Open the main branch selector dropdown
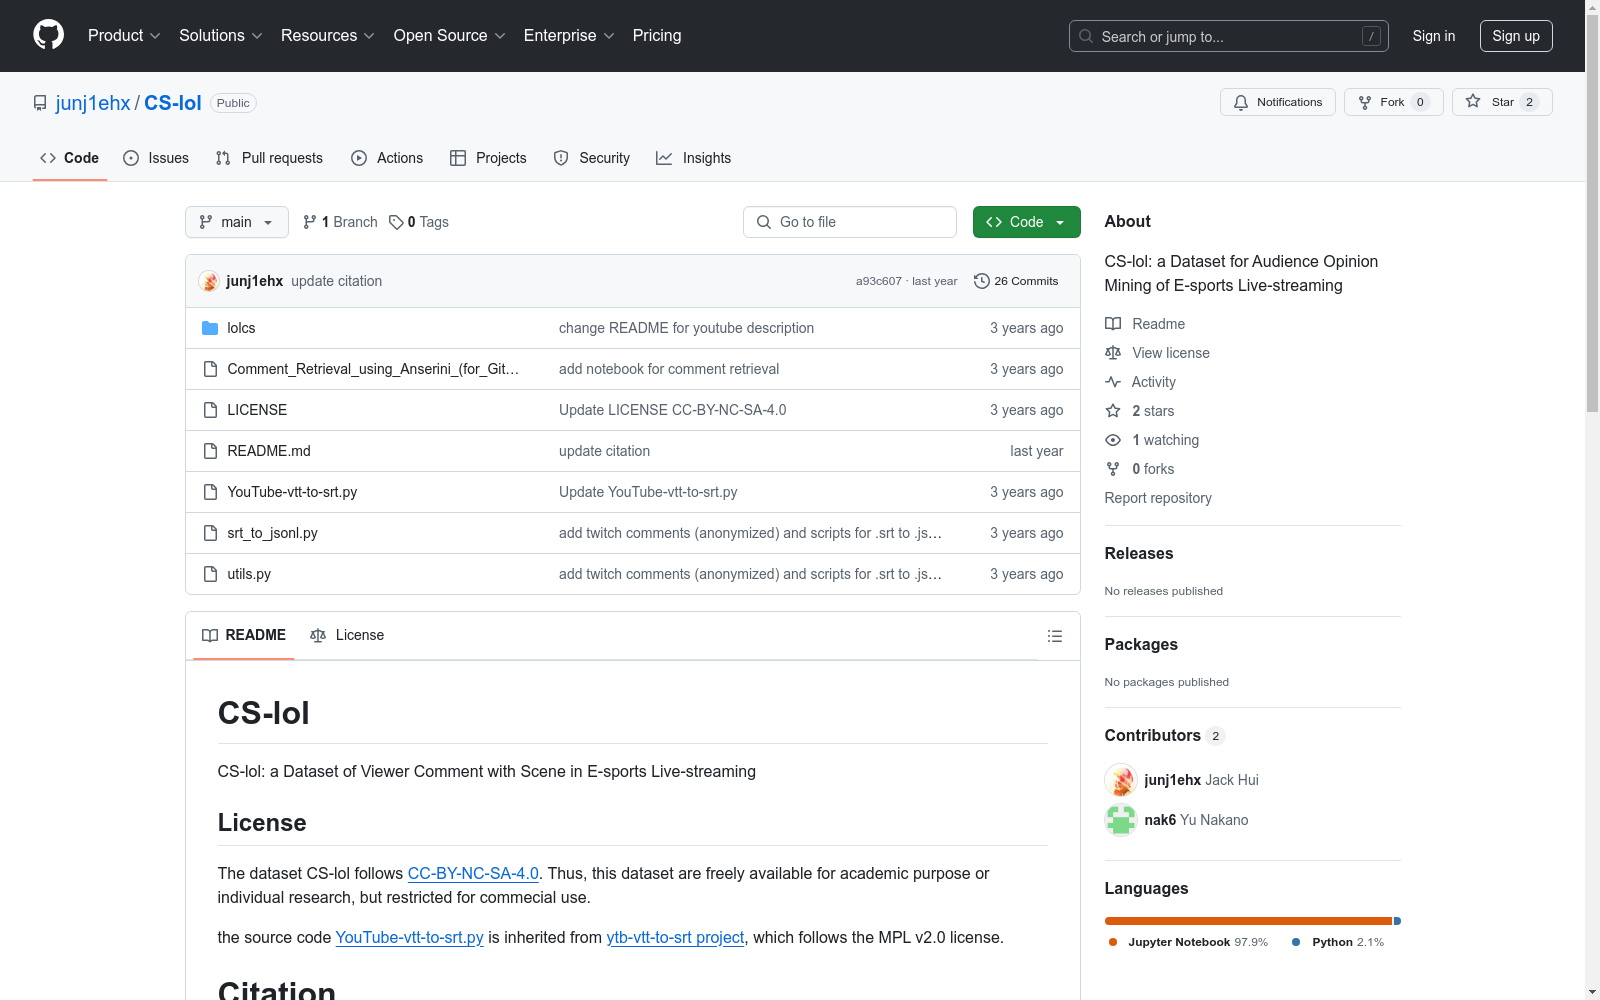1600x1000 pixels. (x=237, y=222)
